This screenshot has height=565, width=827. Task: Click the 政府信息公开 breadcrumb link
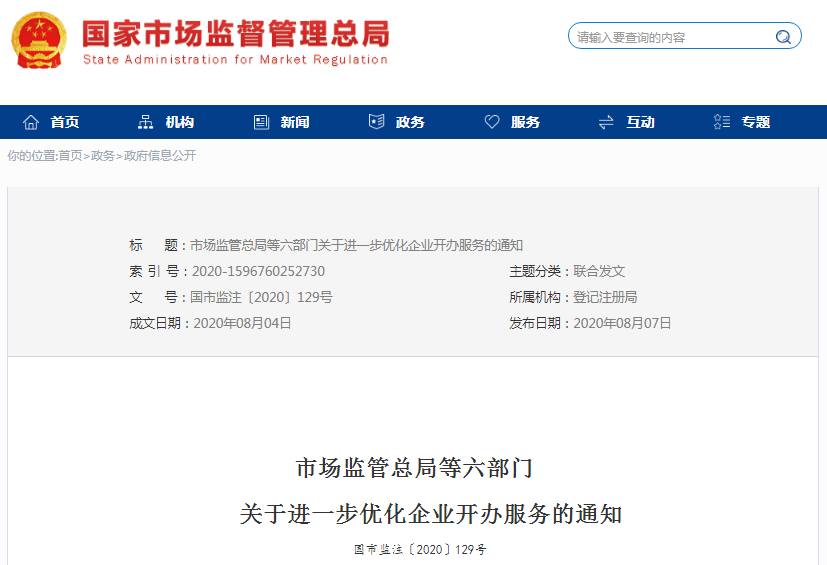[x=160, y=156]
